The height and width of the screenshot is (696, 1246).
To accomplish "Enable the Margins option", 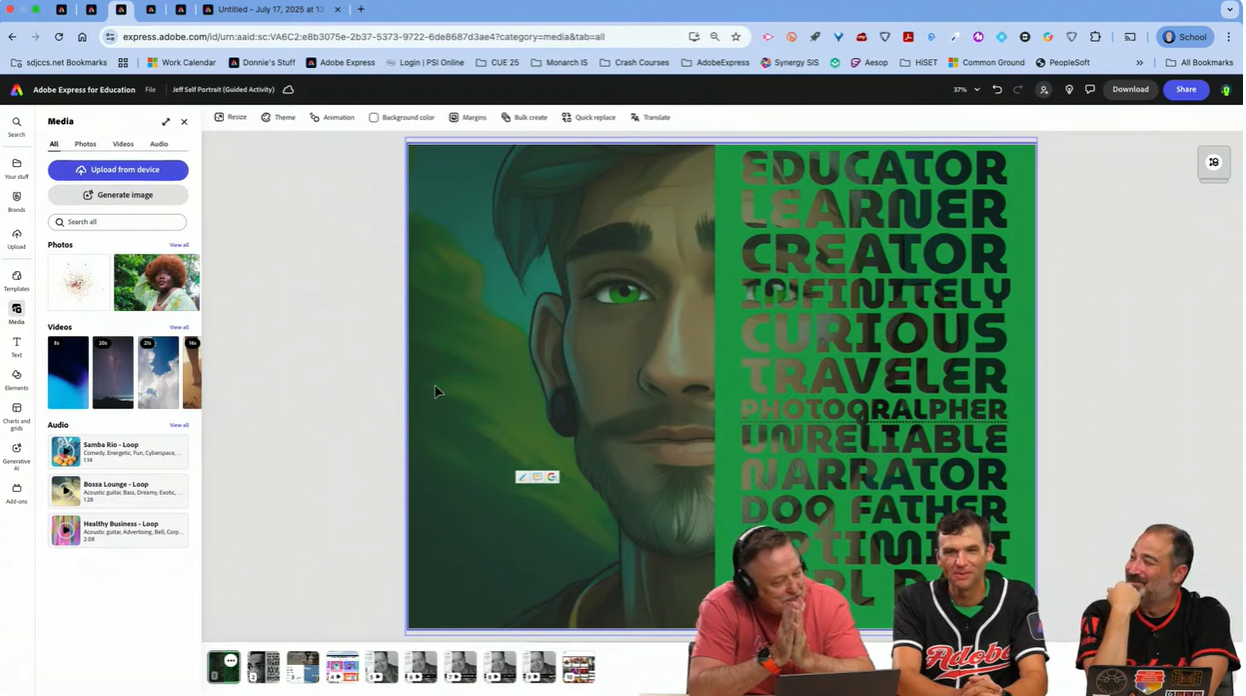I will 467,117.
